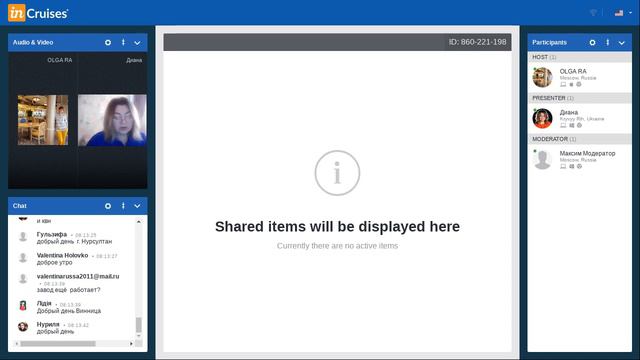Click Лідія's avatar in chat
This screenshot has height=360, width=640.
(x=23, y=305)
